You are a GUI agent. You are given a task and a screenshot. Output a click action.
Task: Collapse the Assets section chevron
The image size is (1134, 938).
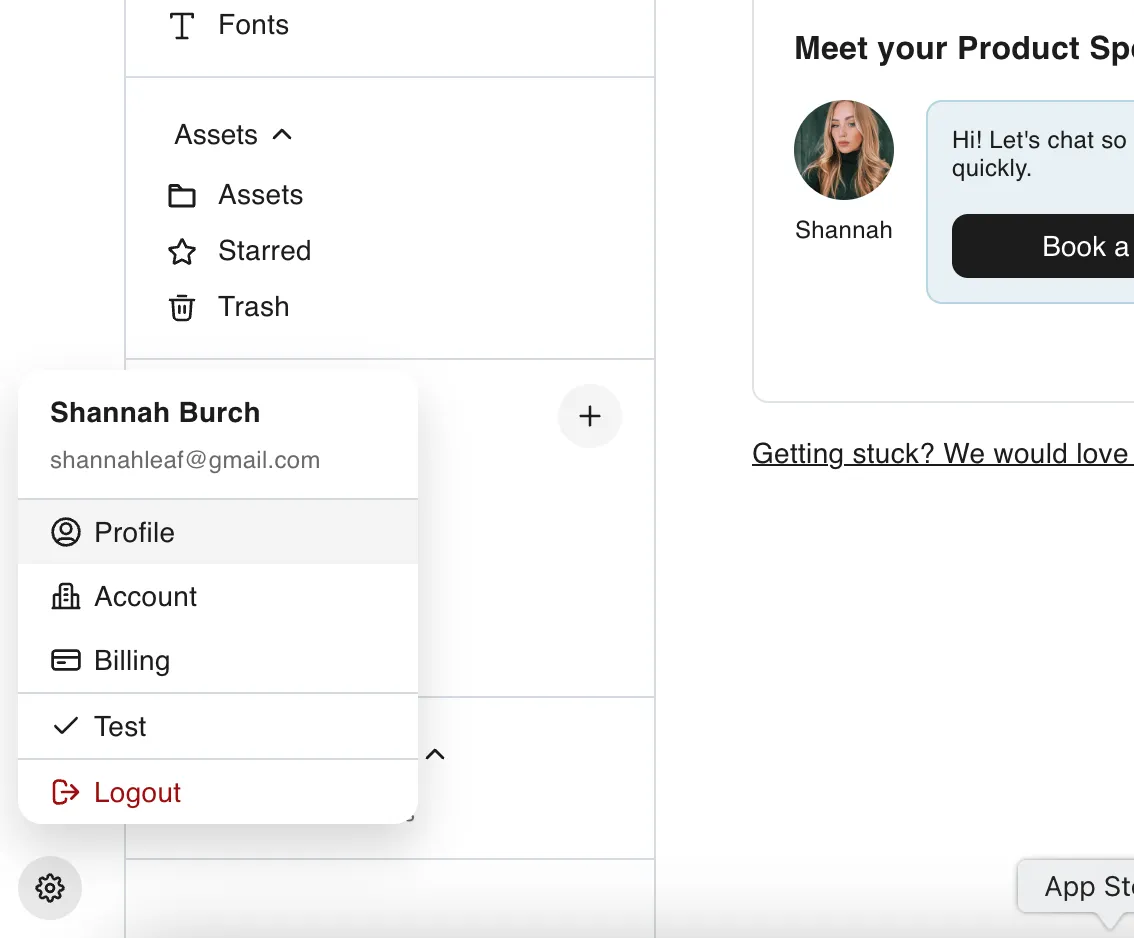pos(282,135)
